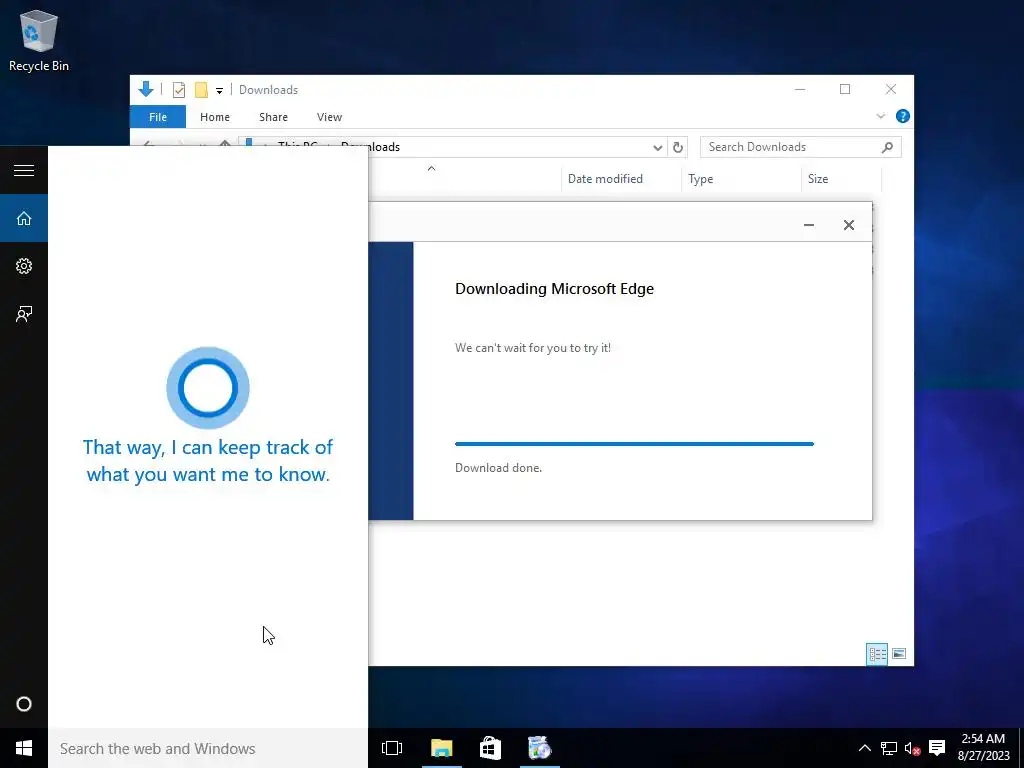Click the taskbar clock showing 2:54 AM
This screenshot has width=1024, height=768.
tap(984, 747)
